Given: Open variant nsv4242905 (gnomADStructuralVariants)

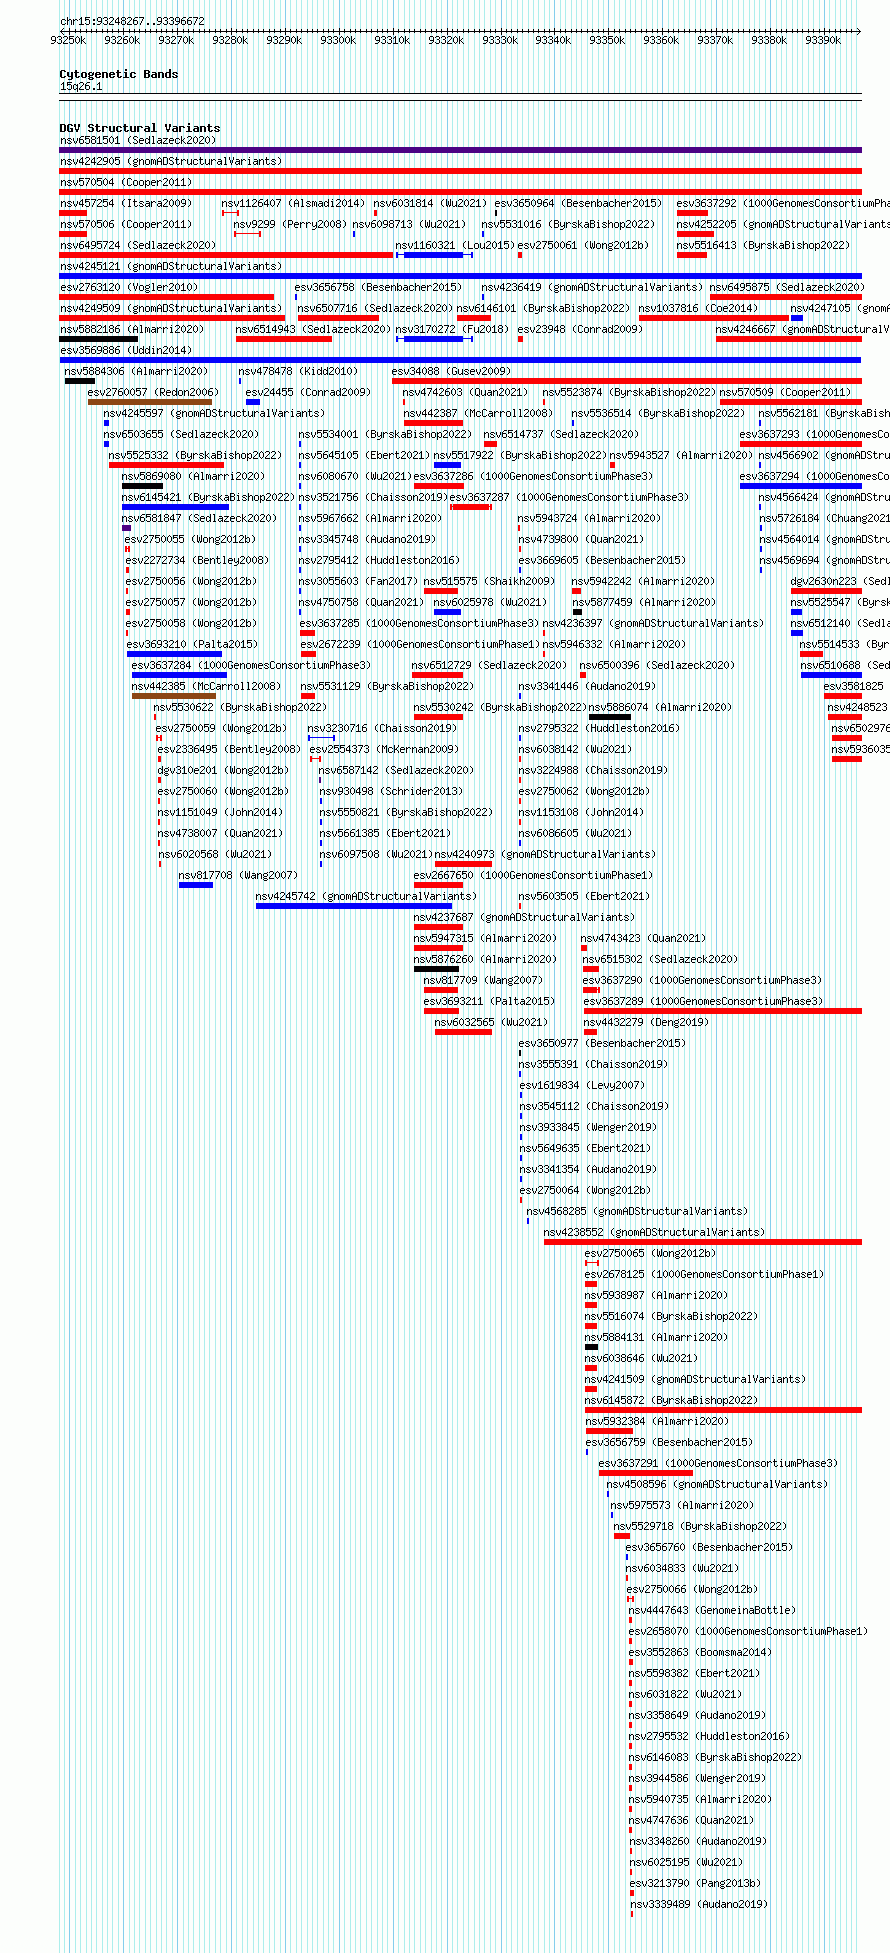Looking at the screenshot, I should click(170, 161).
